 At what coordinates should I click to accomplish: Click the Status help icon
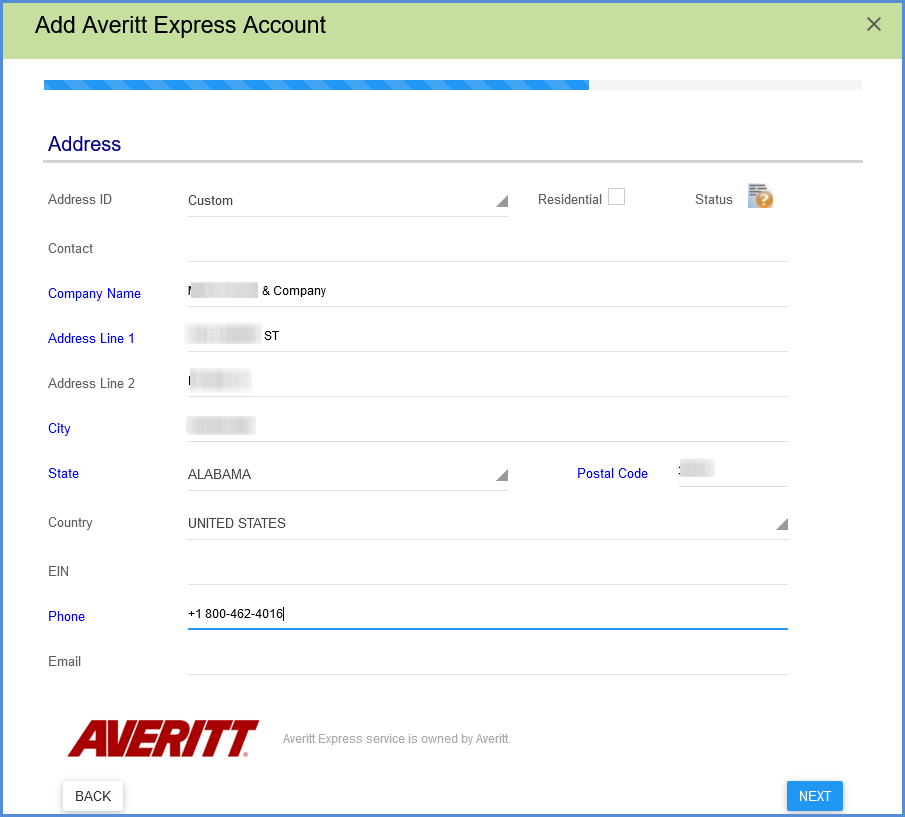pos(760,196)
